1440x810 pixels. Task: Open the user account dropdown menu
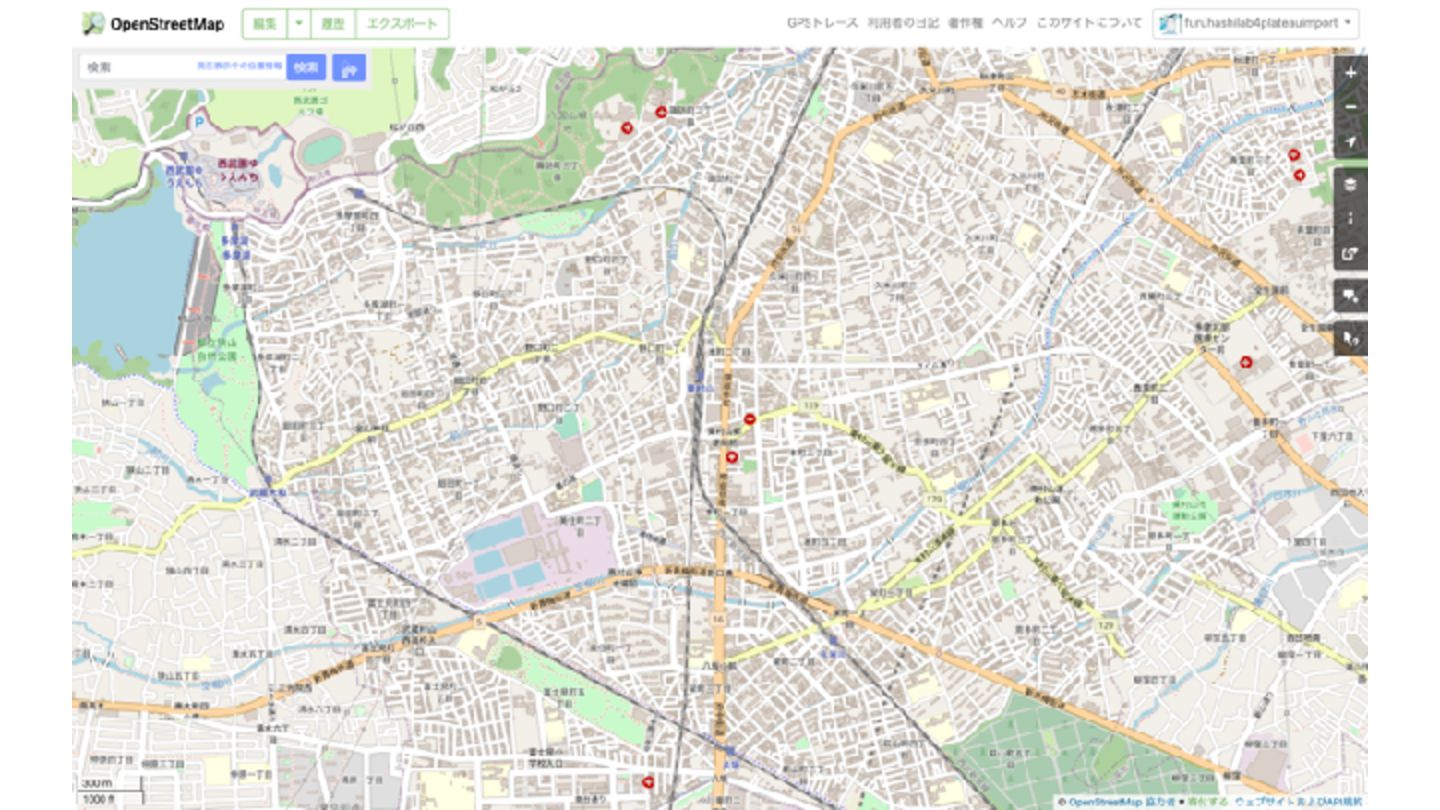1256,24
